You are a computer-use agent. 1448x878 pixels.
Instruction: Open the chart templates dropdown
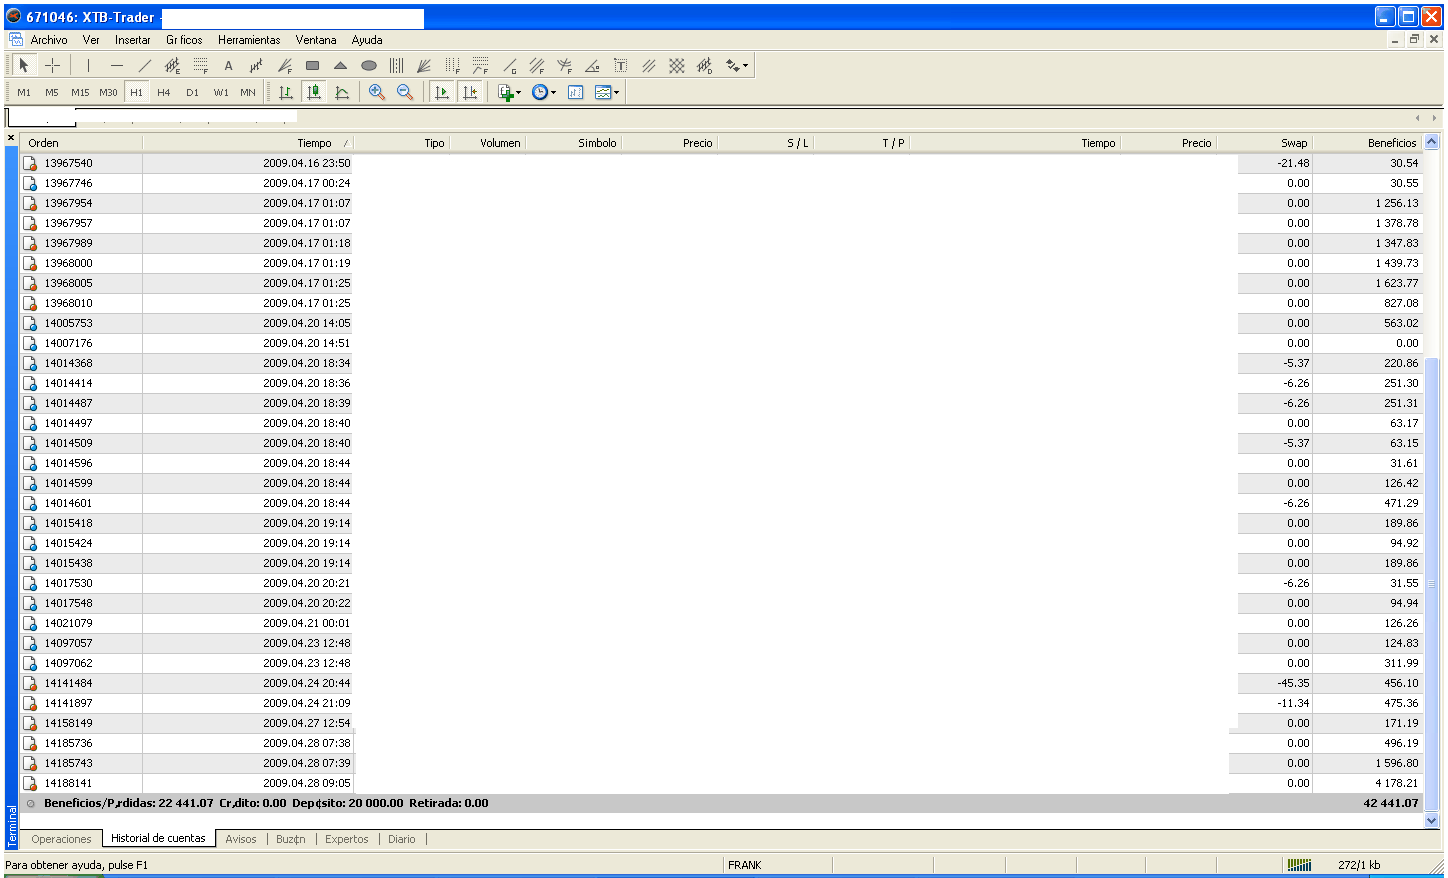(x=607, y=92)
